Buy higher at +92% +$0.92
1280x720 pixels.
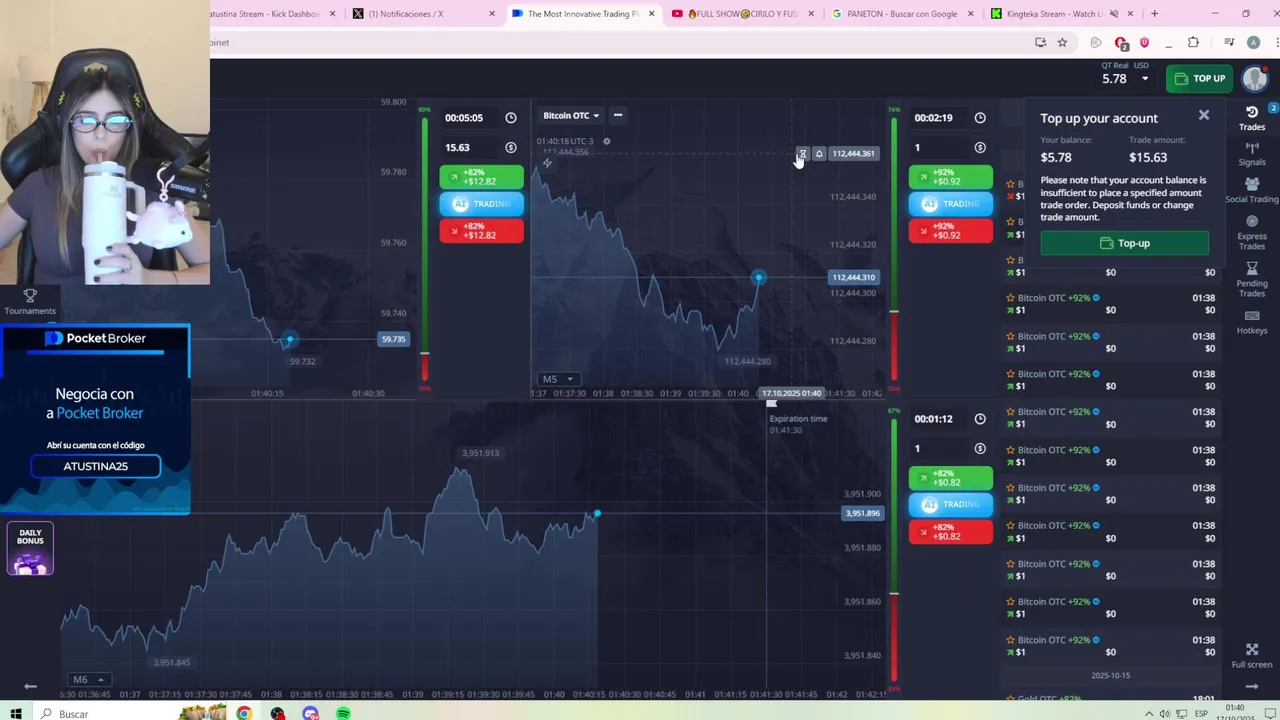(x=950, y=177)
